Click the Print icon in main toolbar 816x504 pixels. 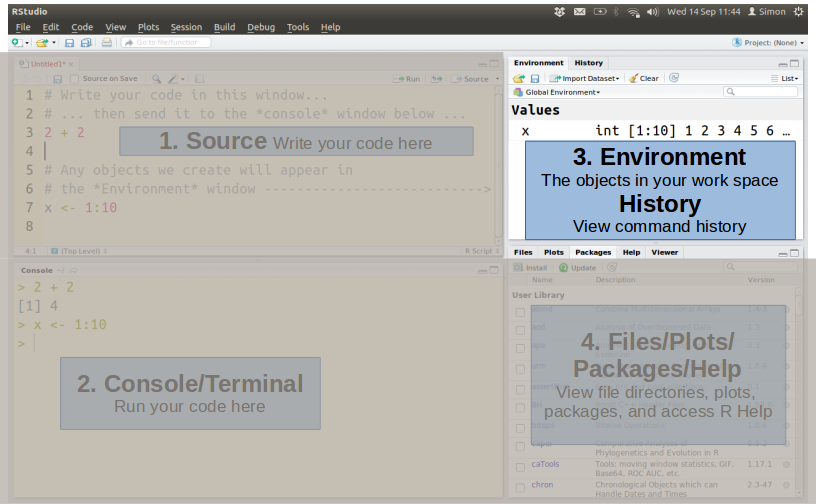click(107, 43)
